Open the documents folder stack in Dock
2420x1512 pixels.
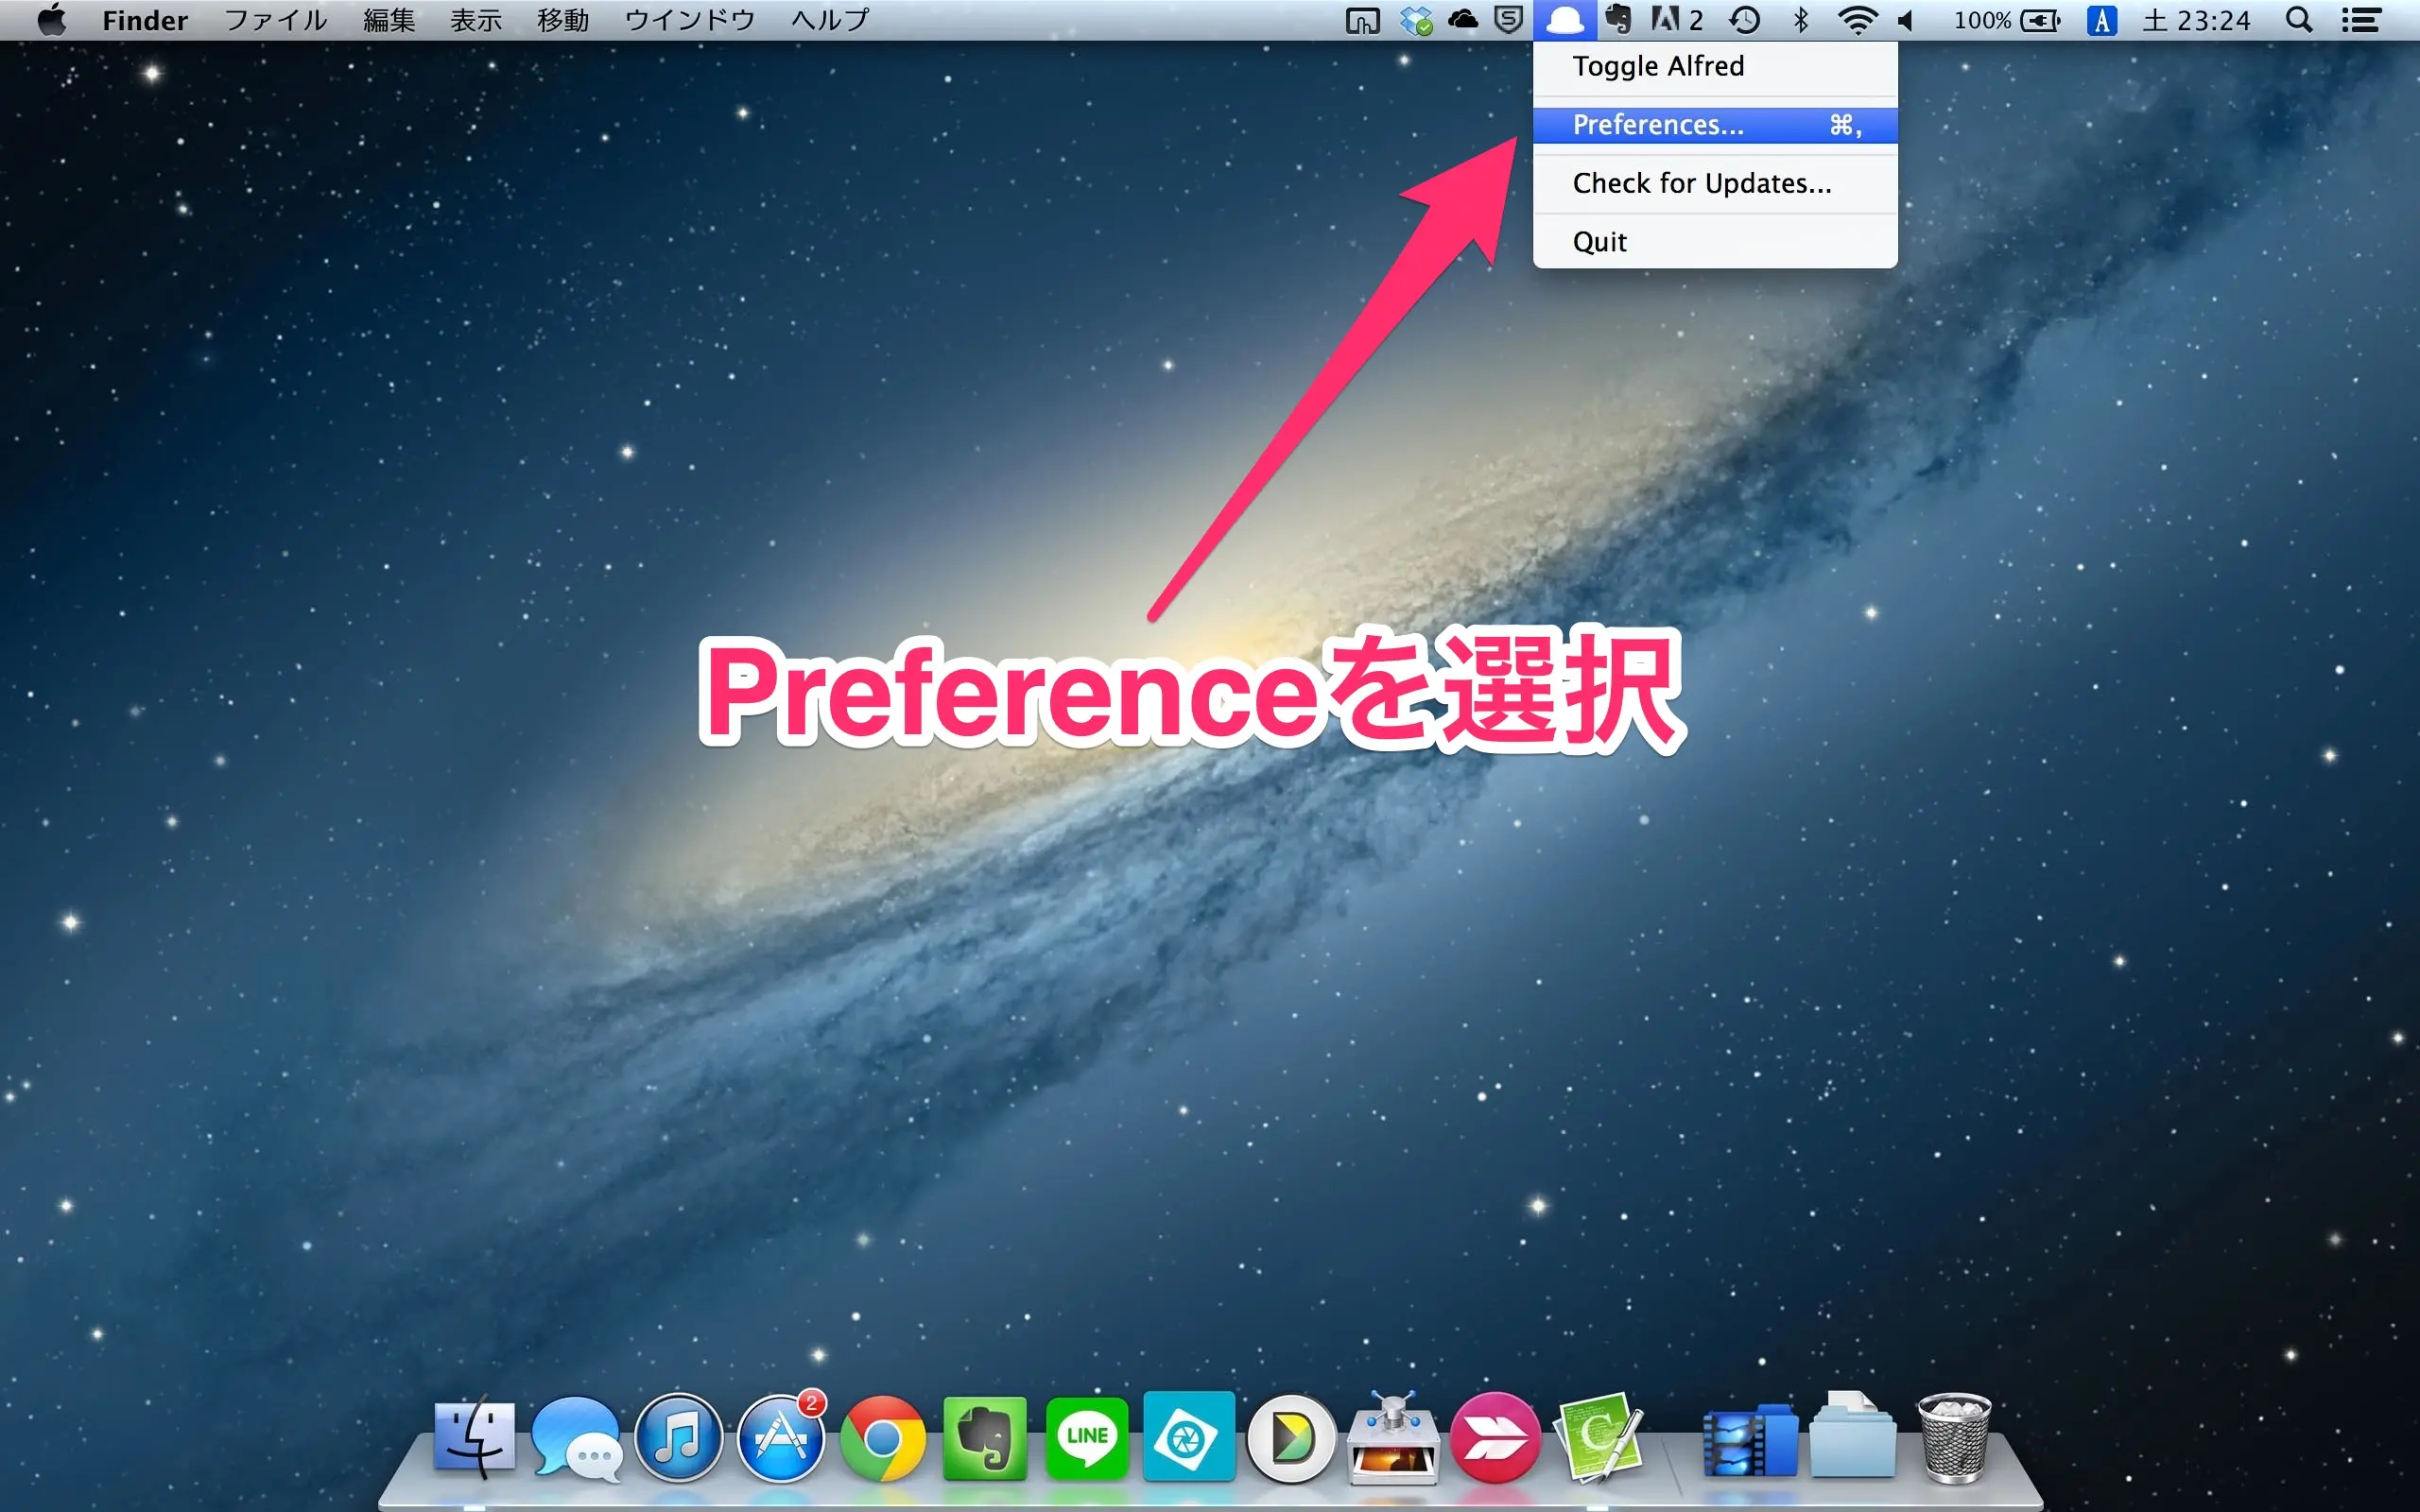[x=1852, y=1436]
